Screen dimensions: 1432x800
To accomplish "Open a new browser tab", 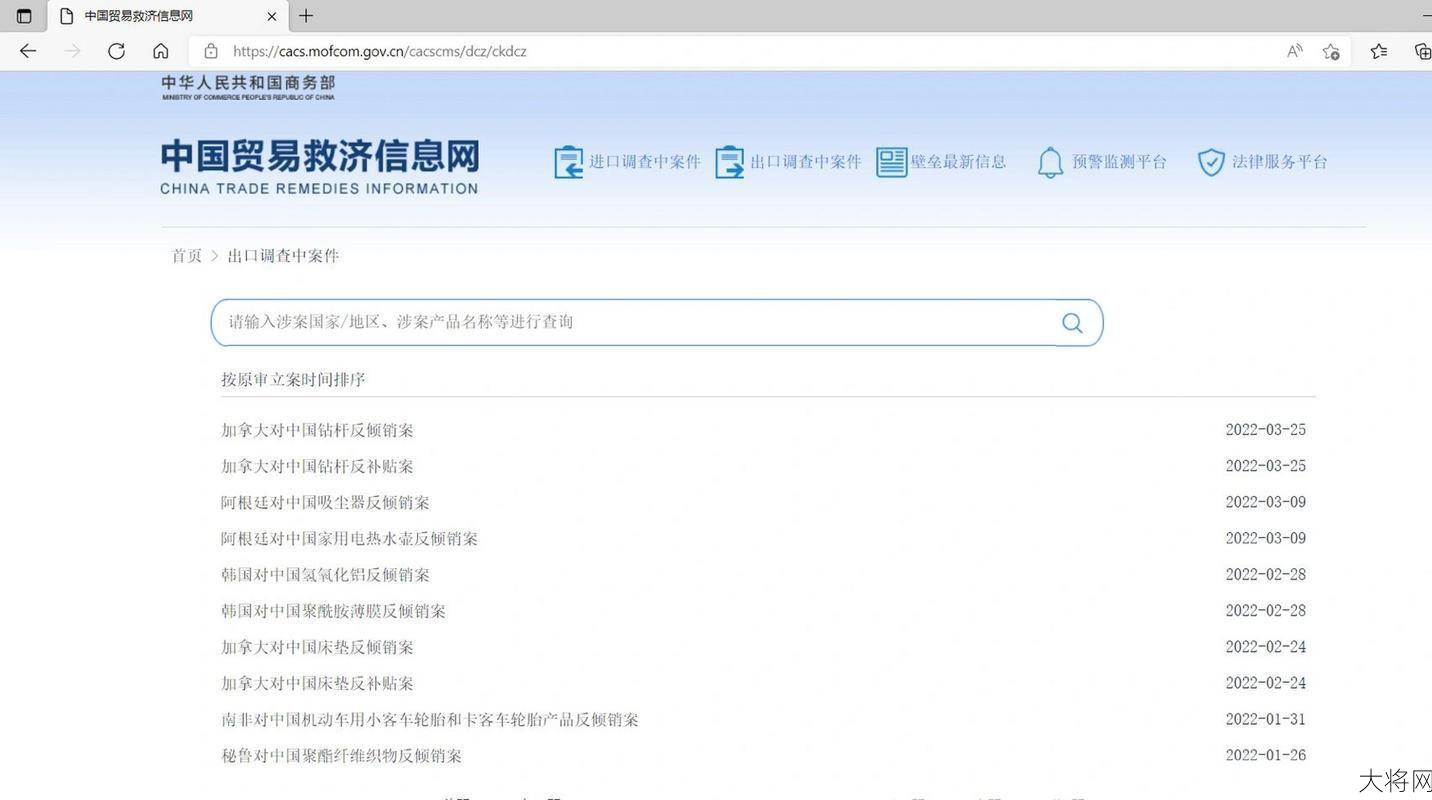I will click(306, 16).
